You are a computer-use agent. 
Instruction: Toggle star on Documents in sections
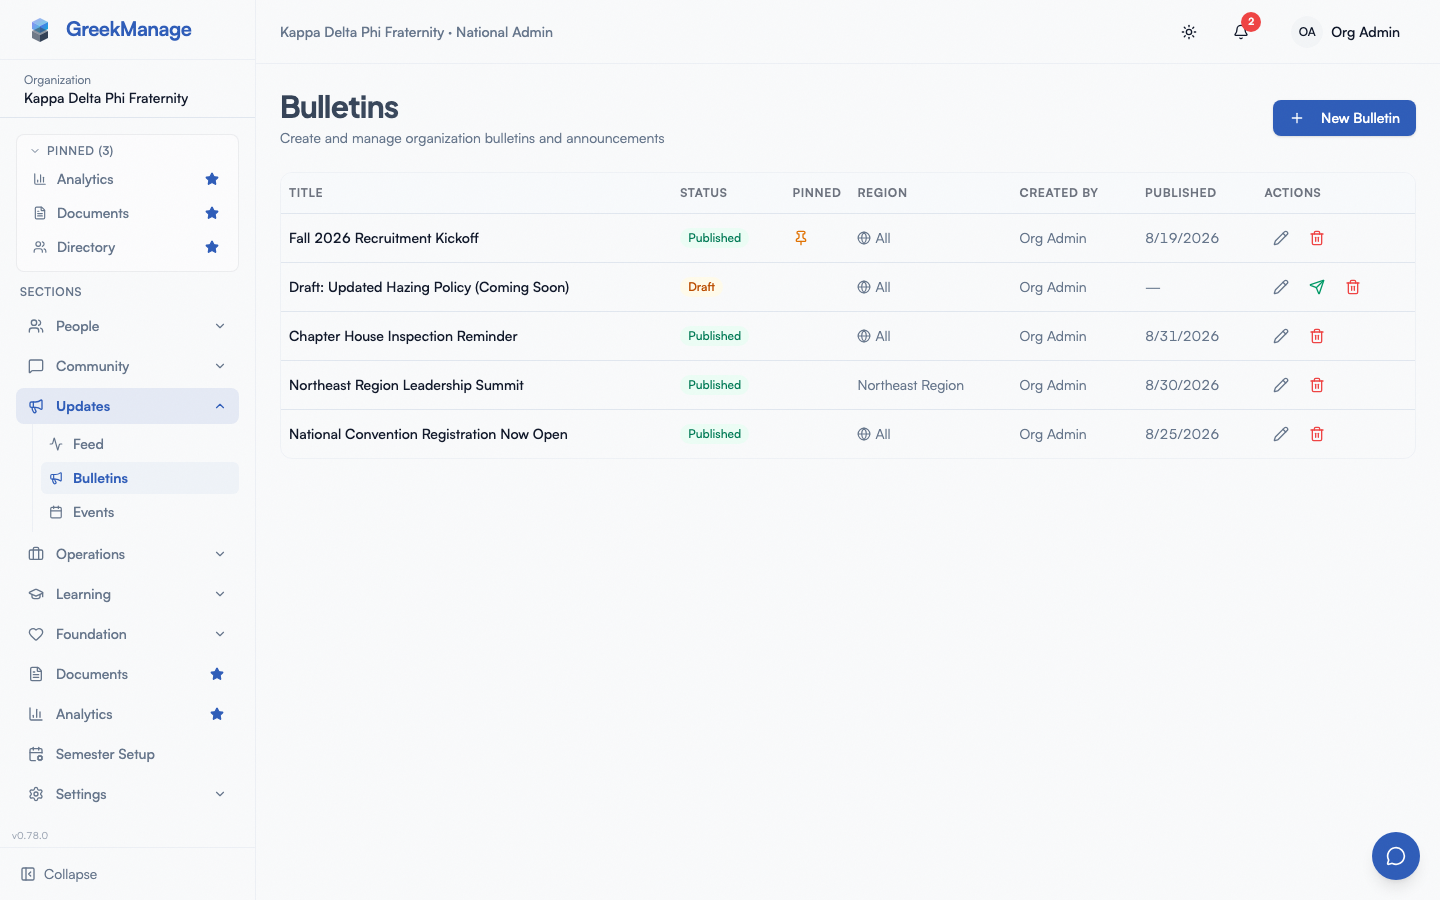[x=217, y=674]
